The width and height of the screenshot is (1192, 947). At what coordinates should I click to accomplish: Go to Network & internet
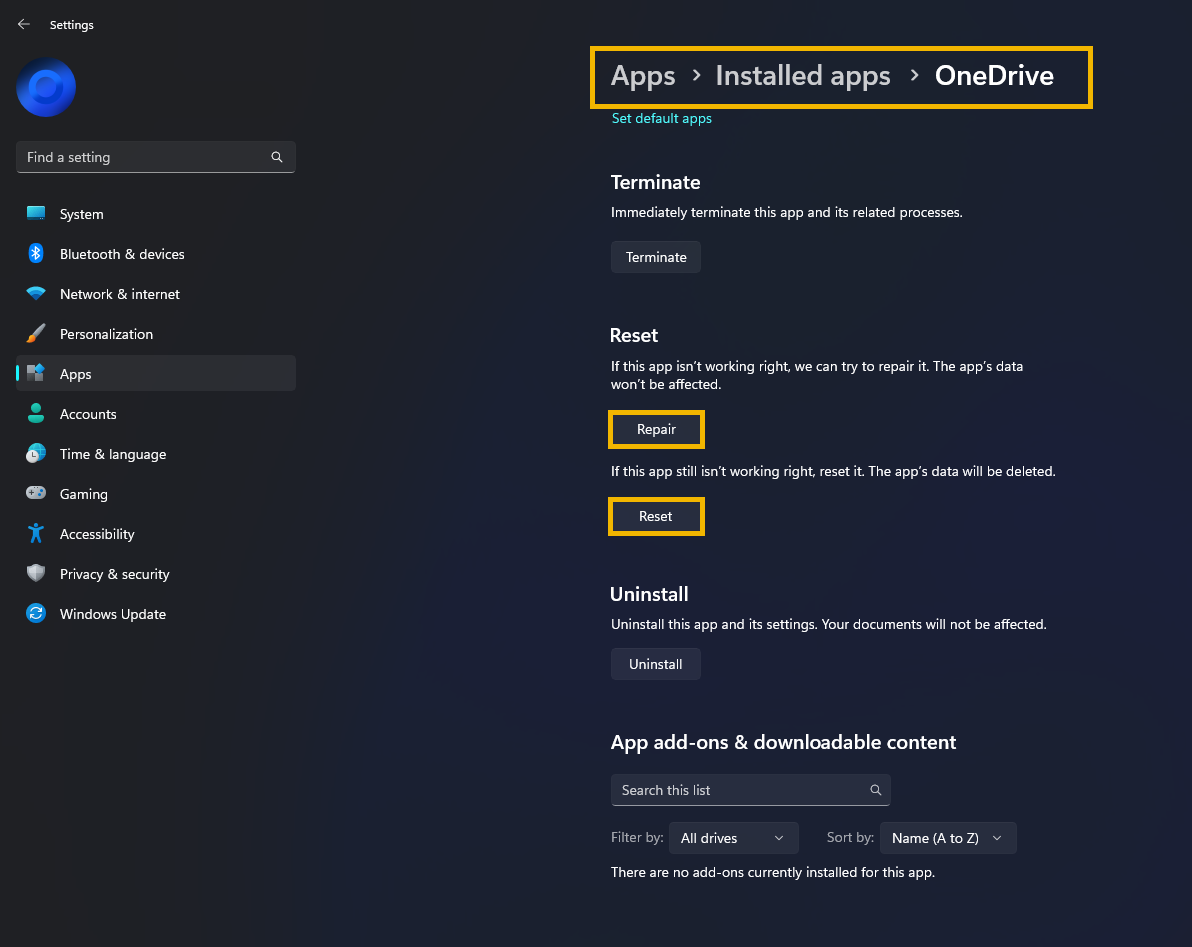[x=156, y=294]
